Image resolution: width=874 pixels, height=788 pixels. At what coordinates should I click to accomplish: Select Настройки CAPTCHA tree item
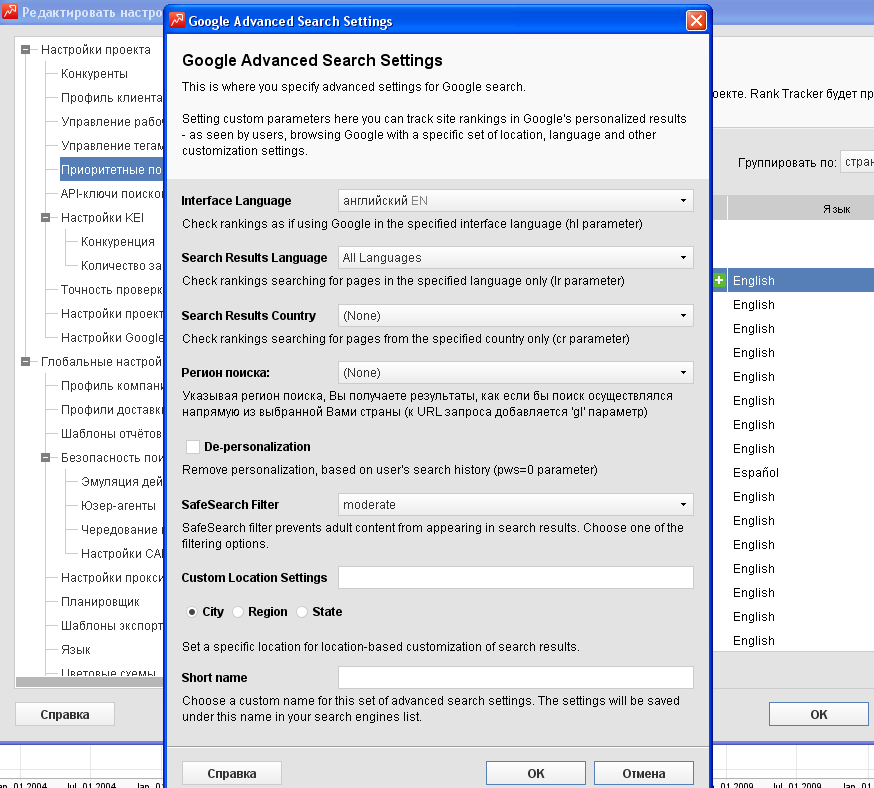click(x=122, y=553)
